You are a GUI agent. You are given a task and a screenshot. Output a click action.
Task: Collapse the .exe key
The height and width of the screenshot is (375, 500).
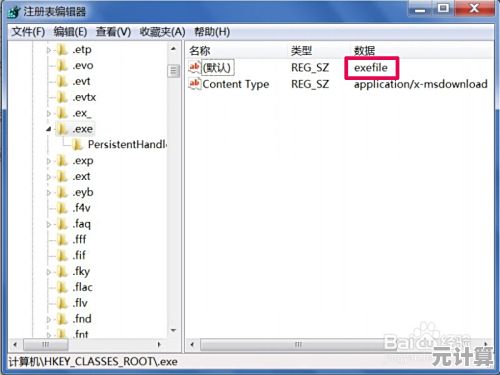49,129
